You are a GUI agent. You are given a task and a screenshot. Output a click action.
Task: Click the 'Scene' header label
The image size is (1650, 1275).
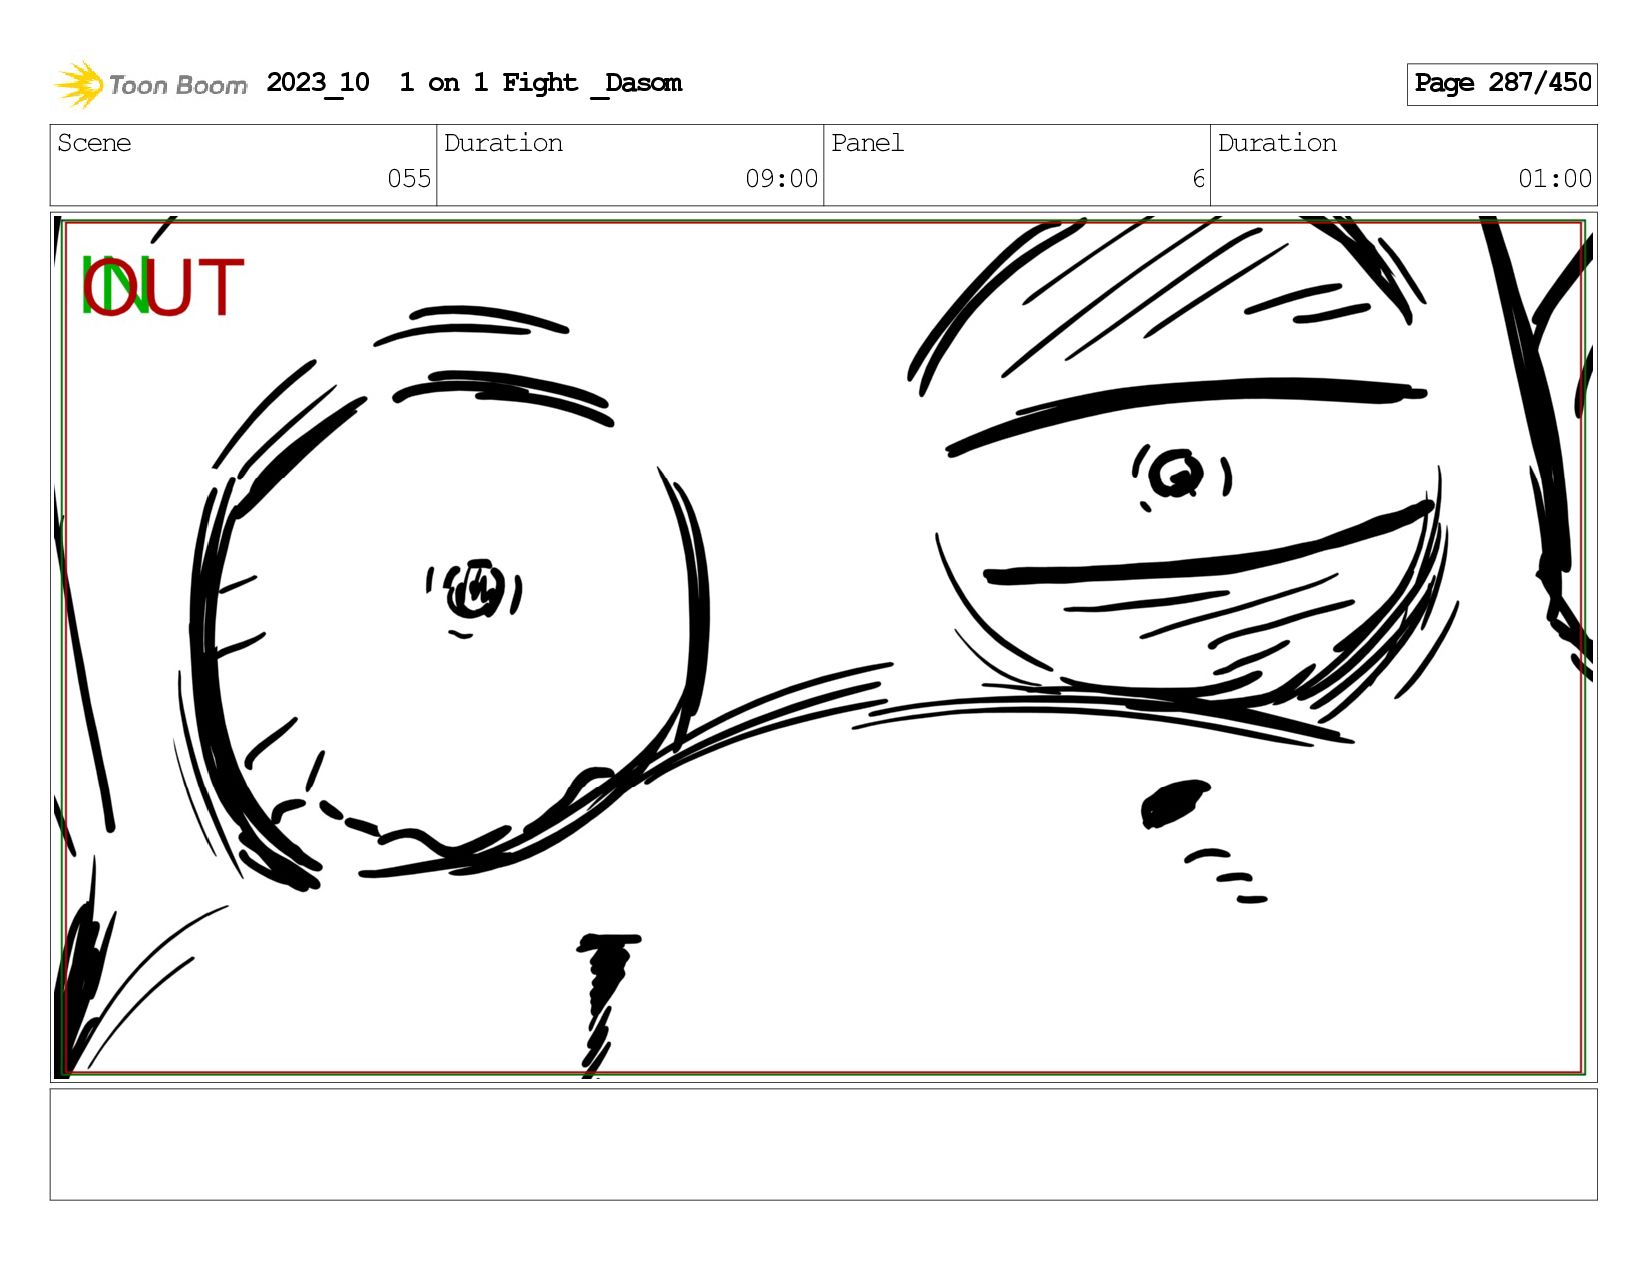pos(94,143)
